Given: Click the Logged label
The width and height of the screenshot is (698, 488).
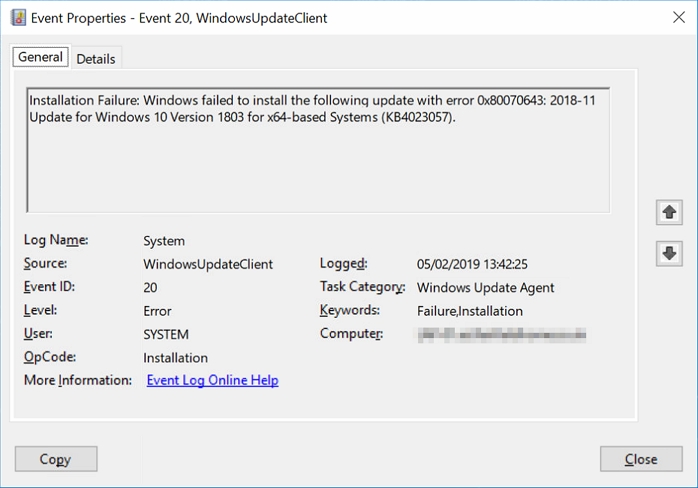Looking at the screenshot, I should [x=344, y=264].
